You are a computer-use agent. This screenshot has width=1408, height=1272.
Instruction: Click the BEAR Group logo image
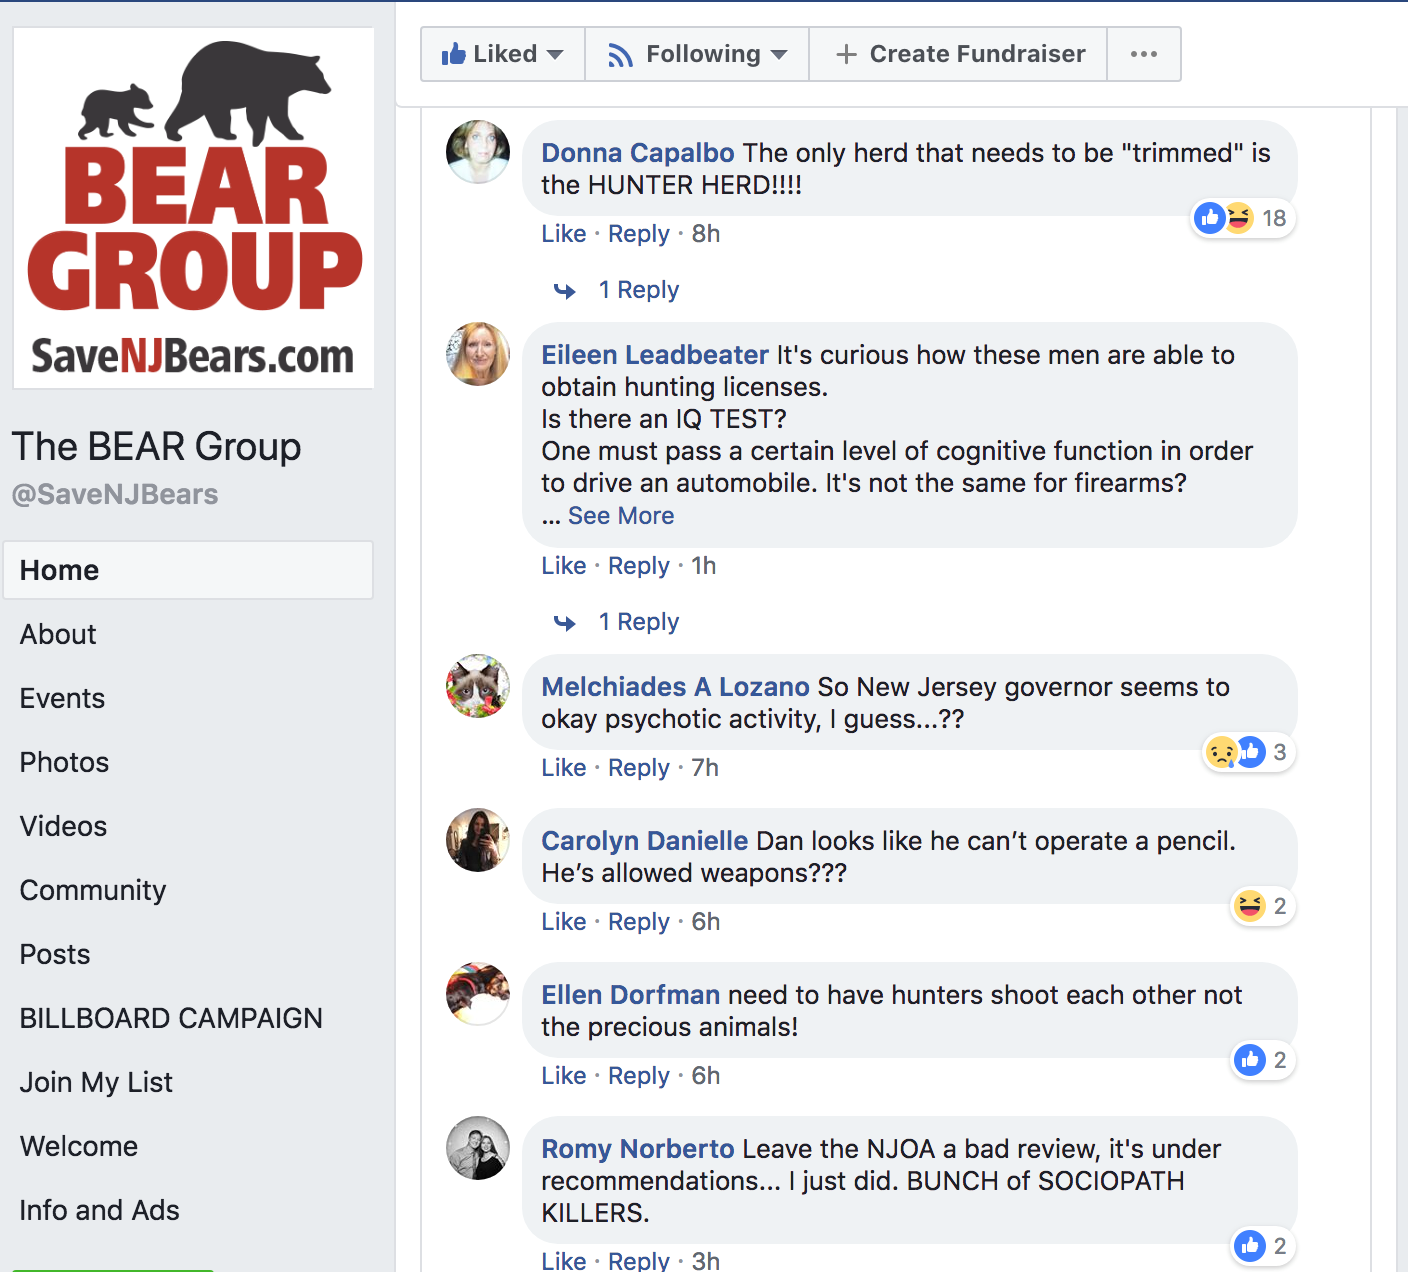click(194, 208)
